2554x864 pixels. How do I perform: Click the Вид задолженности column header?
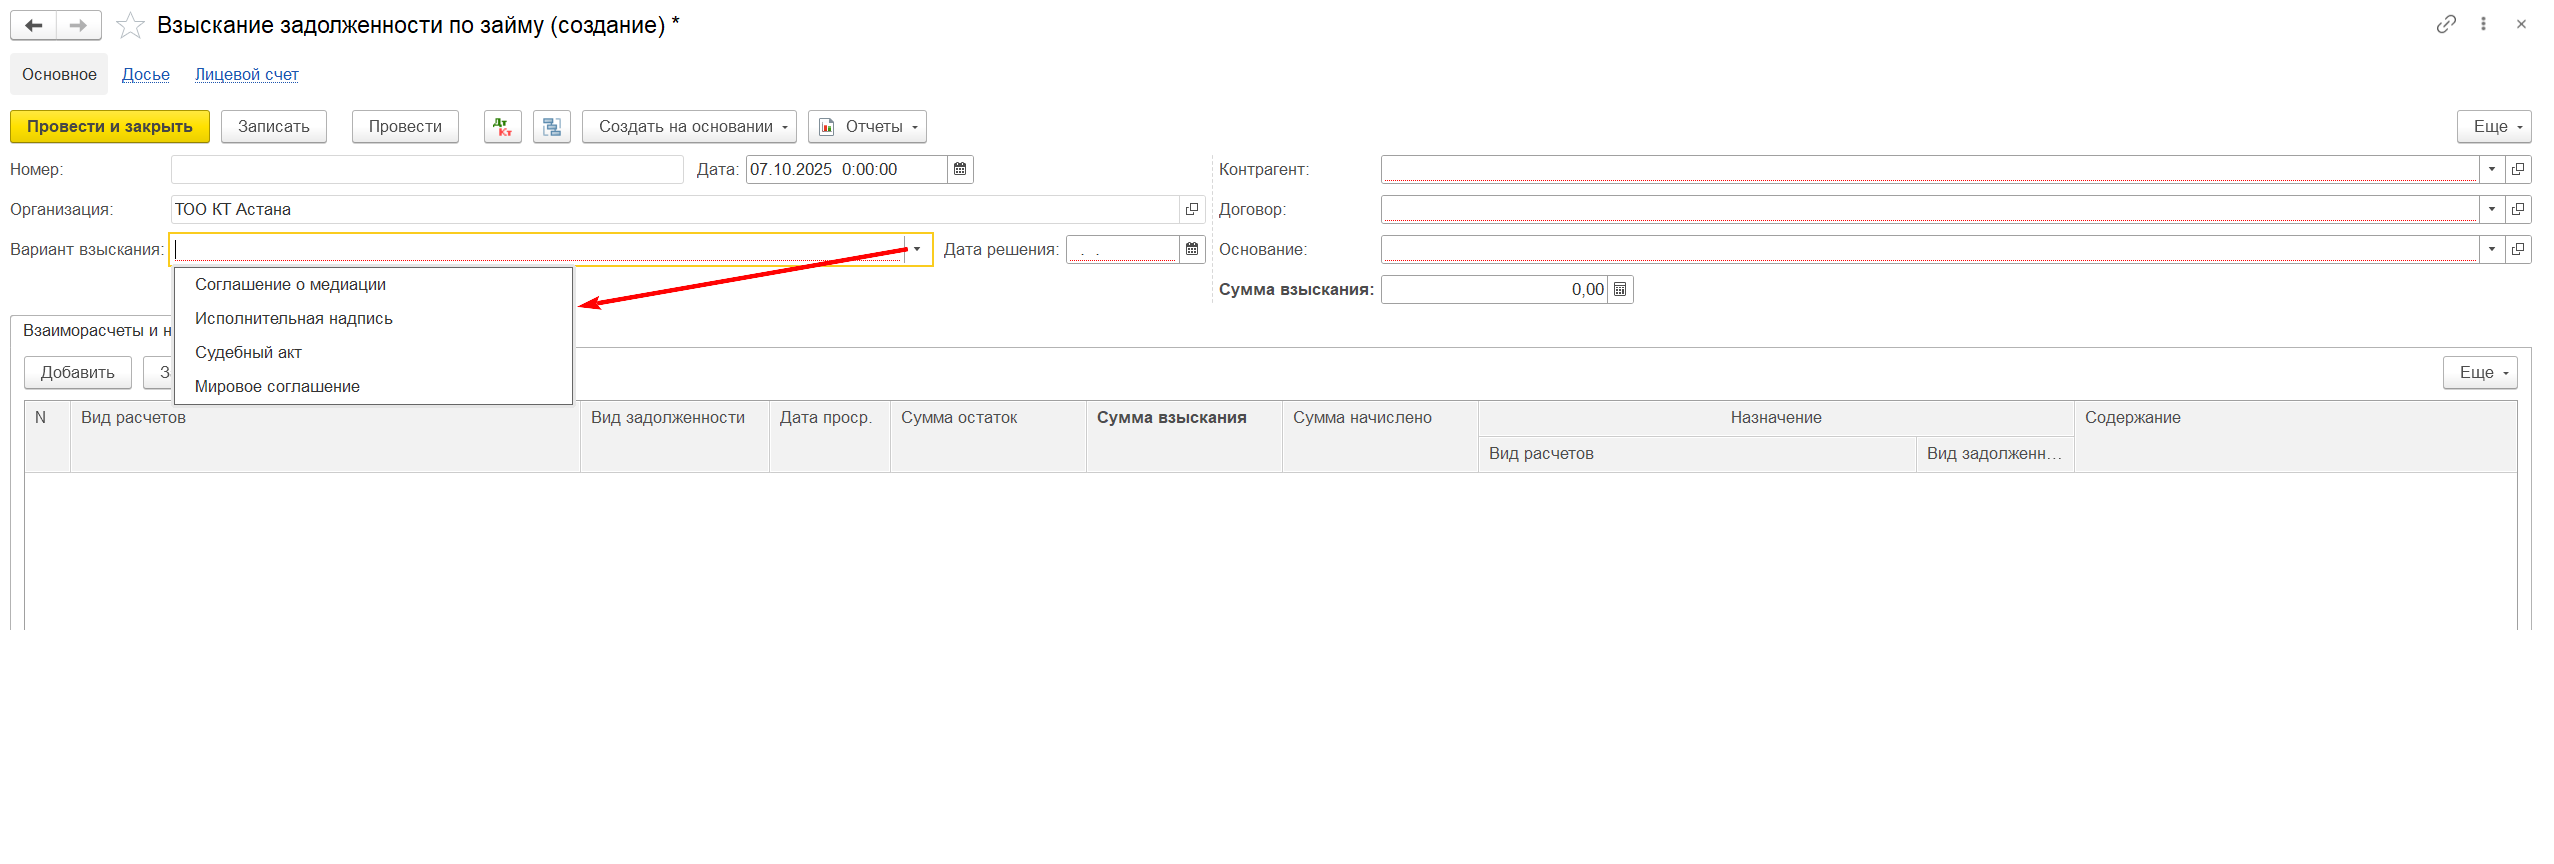[x=675, y=436]
